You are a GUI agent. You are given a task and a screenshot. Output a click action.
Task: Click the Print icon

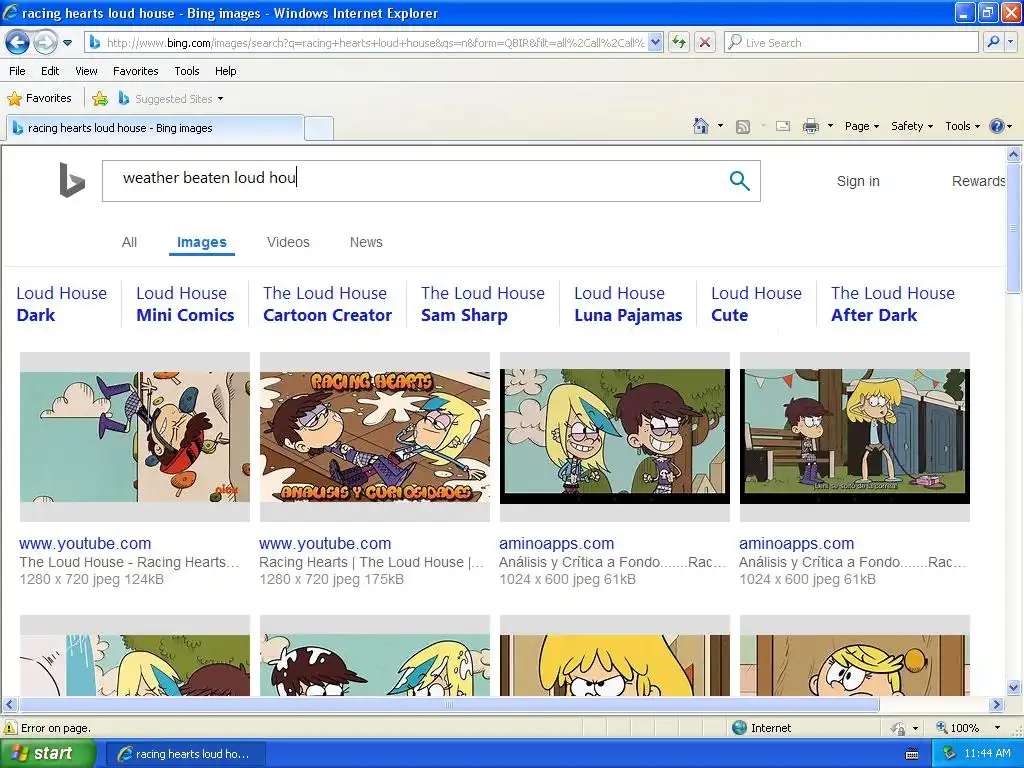(810, 127)
